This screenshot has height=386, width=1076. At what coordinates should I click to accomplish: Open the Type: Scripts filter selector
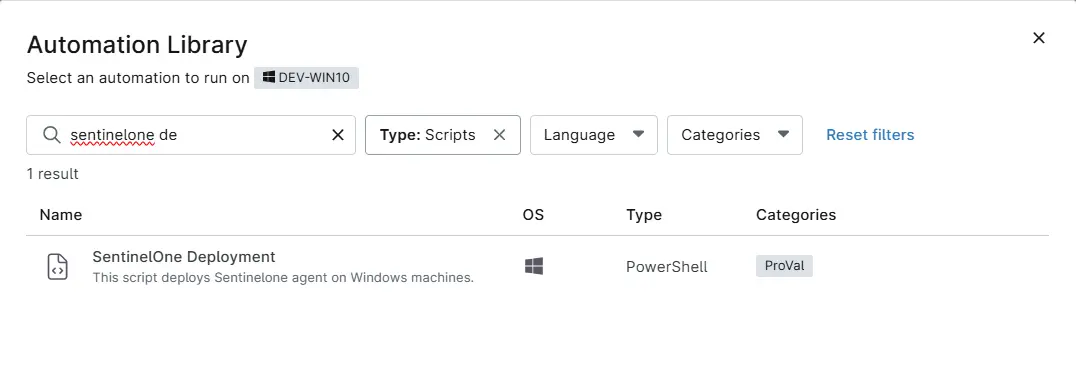click(x=428, y=135)
